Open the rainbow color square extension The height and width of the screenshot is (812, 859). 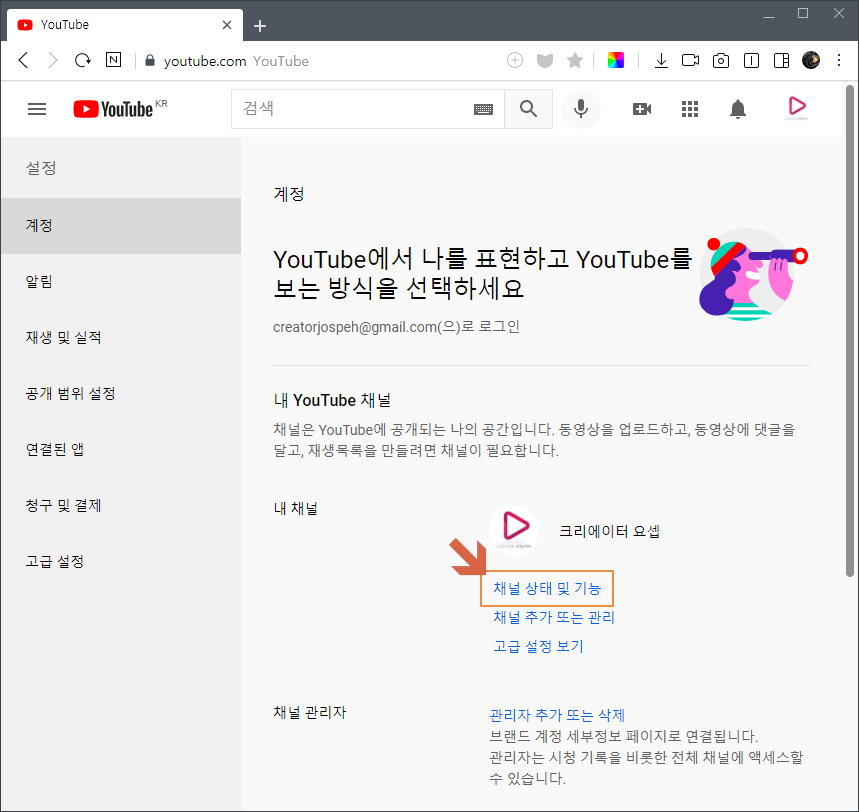click(x=616, y=60)
